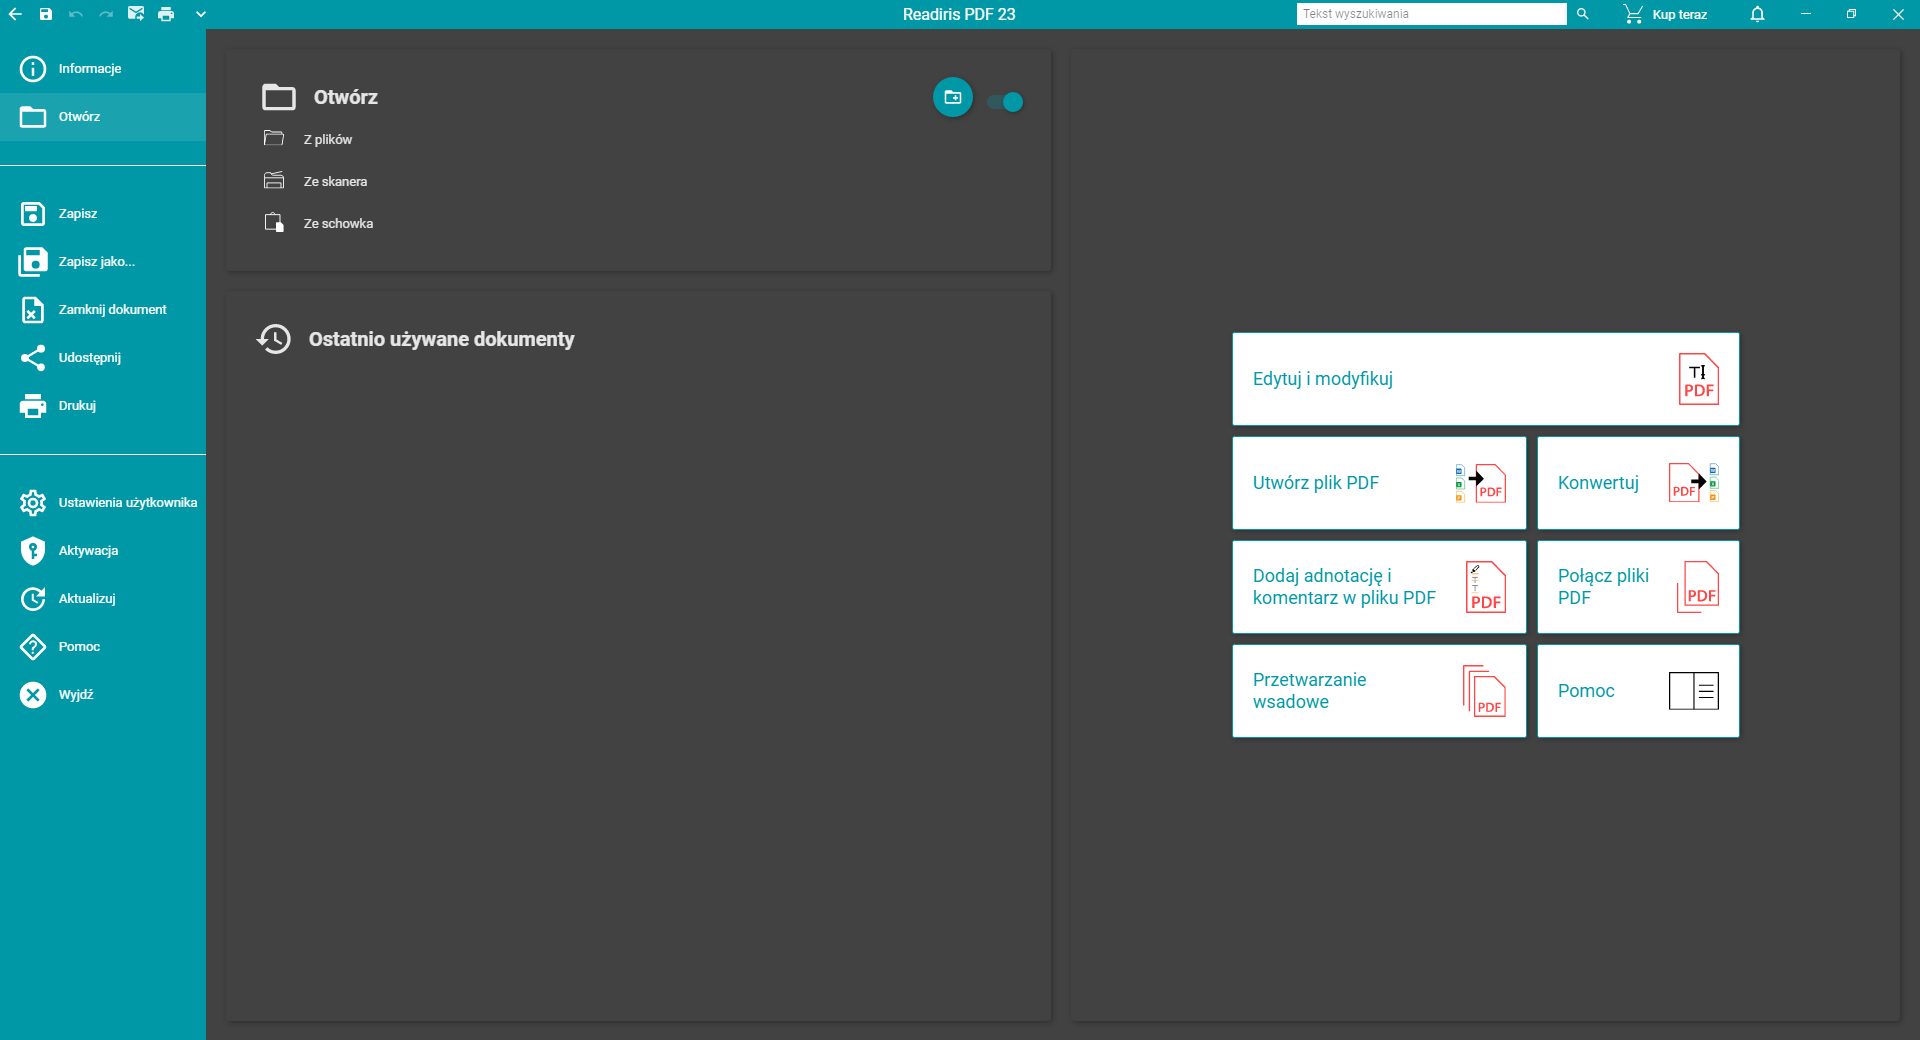
Task: Select Otwórz in the left sidebar
Action: pos(103,117)
